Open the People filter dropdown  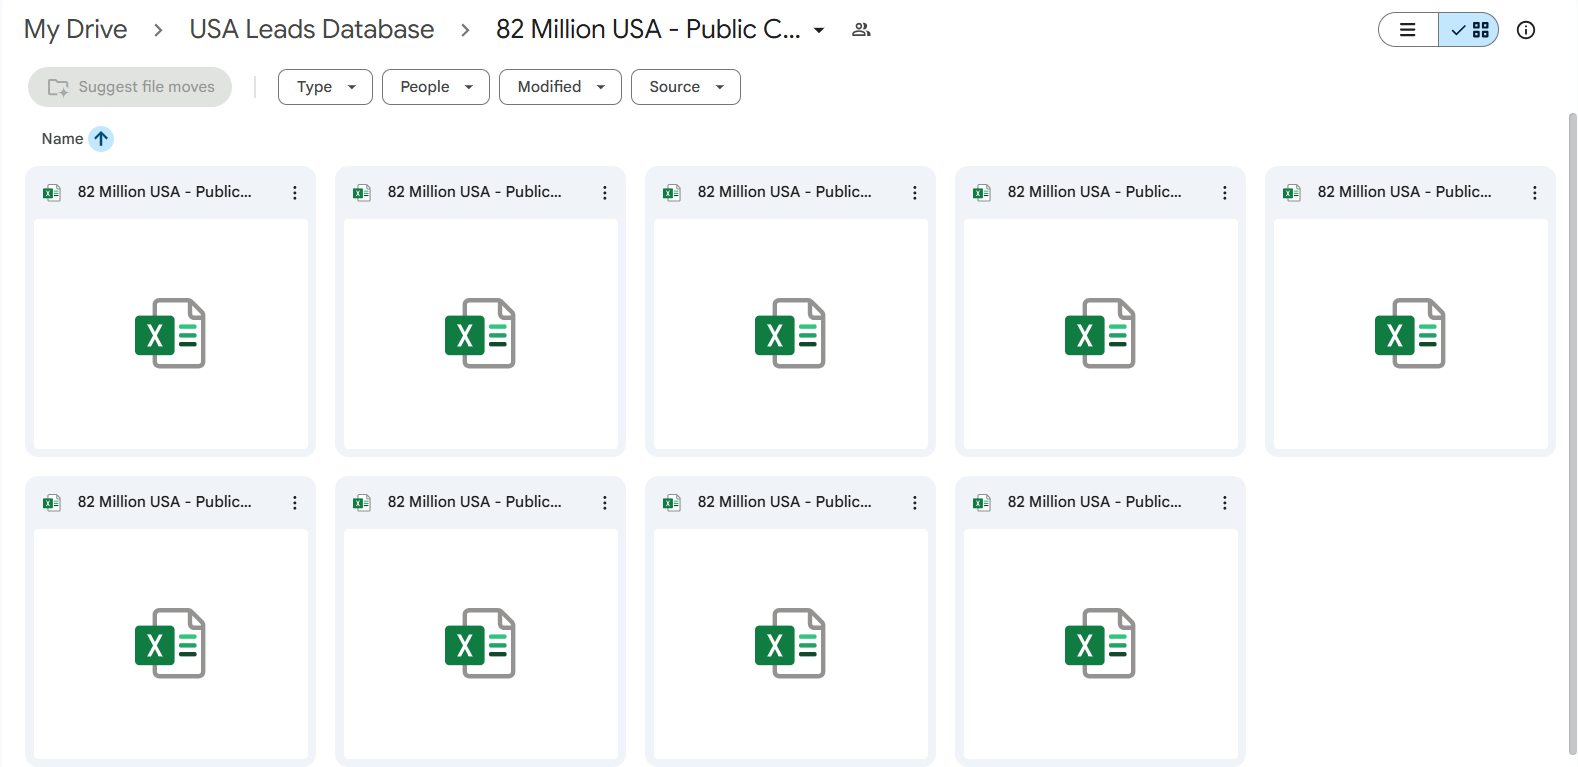tap(436, 87)
